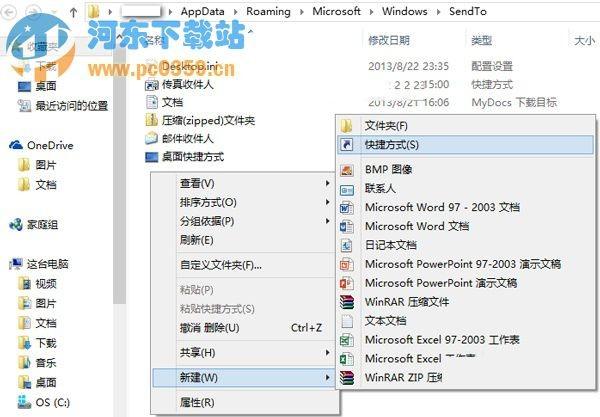Sort by 修改日期 column header
Image resolution: width=600 pixels, height=417 pixels.
(x=389, y=40)
